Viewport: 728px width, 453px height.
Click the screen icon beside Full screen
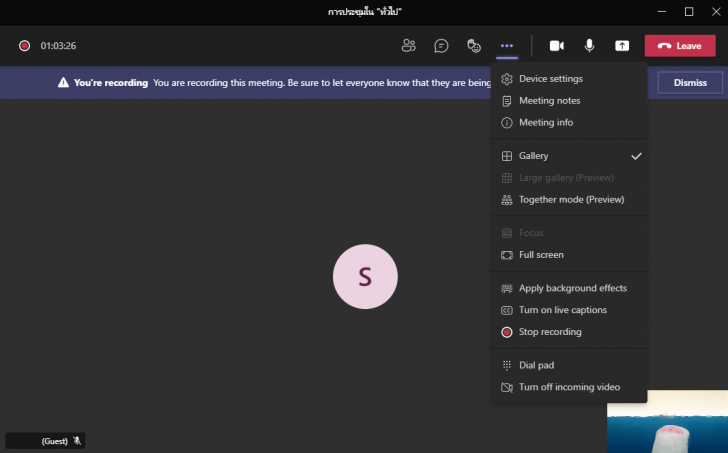point(507,255)
